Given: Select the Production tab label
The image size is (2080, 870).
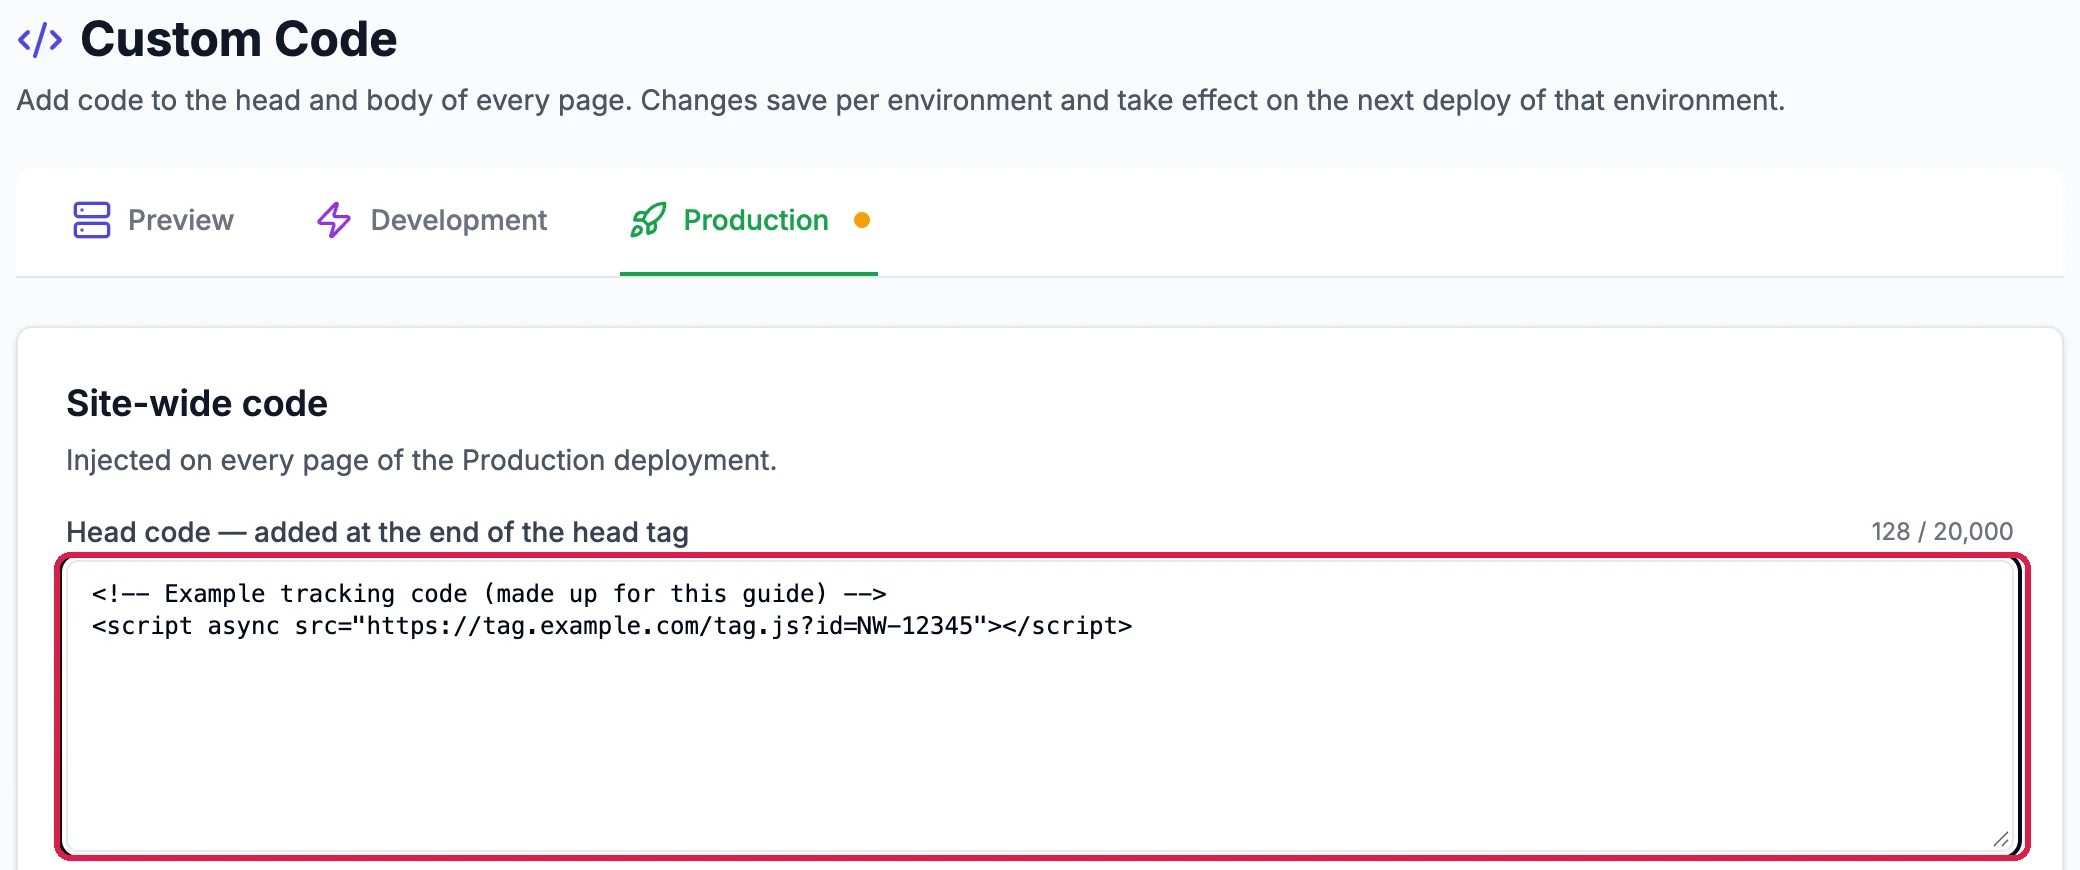Looking at the screenshot, I should coord(756,220).
